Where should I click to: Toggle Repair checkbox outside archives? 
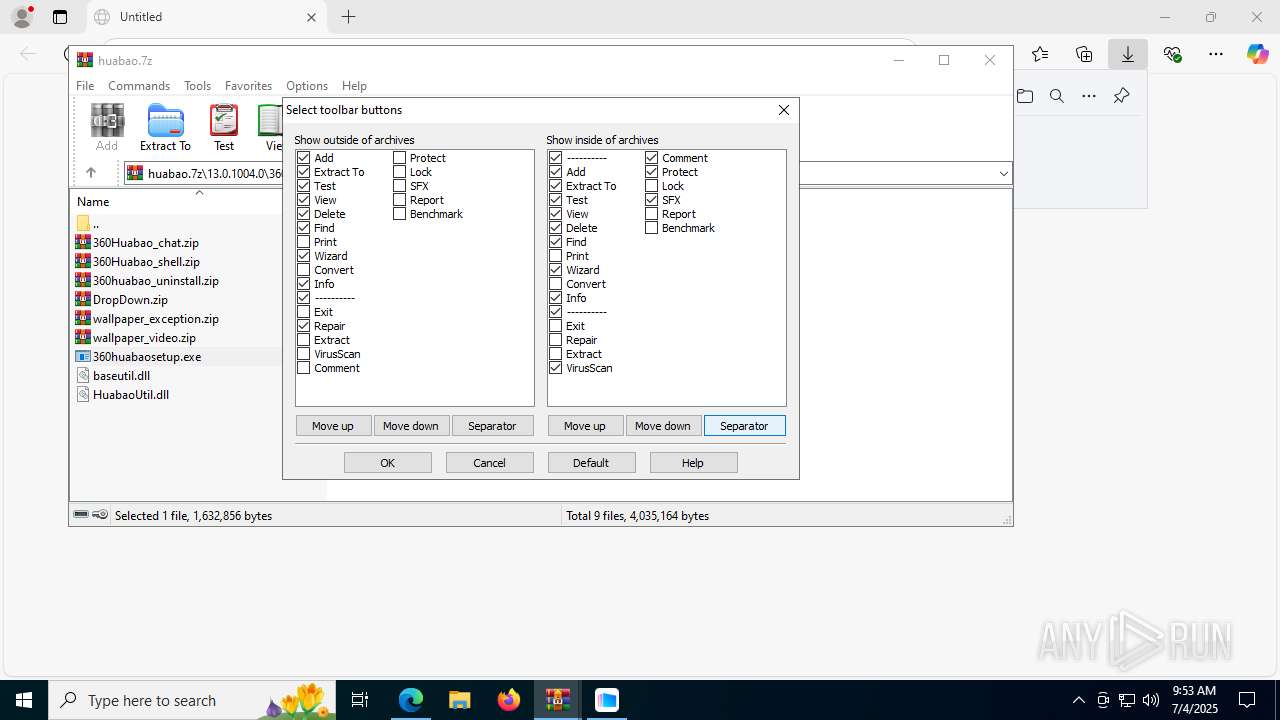pos(304,326)
